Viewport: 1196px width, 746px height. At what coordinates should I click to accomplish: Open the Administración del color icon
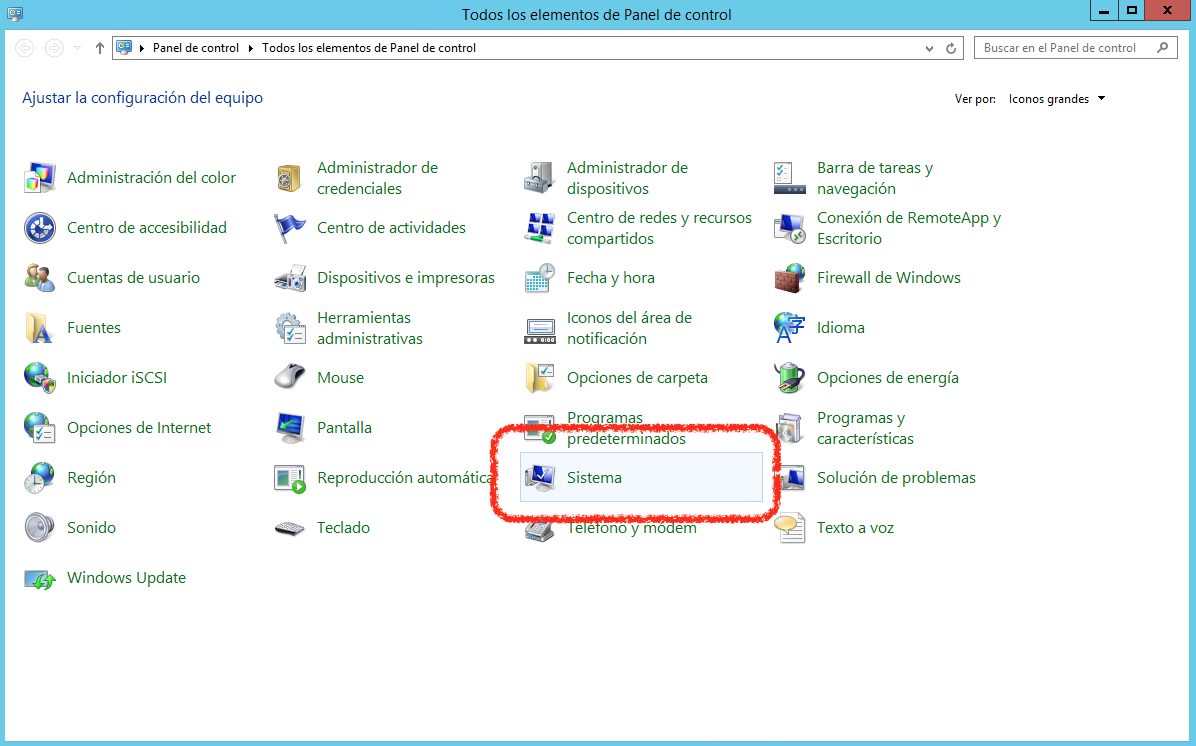(40, 178)
